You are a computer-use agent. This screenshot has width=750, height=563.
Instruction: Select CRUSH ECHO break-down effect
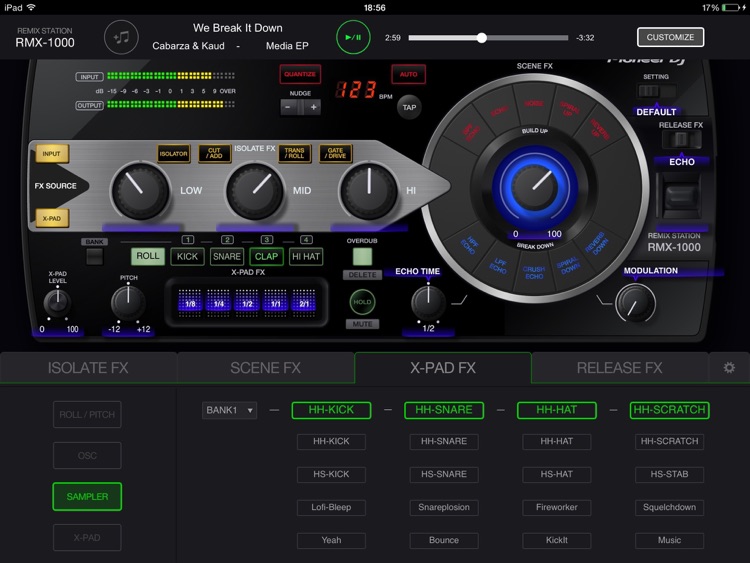534,273
